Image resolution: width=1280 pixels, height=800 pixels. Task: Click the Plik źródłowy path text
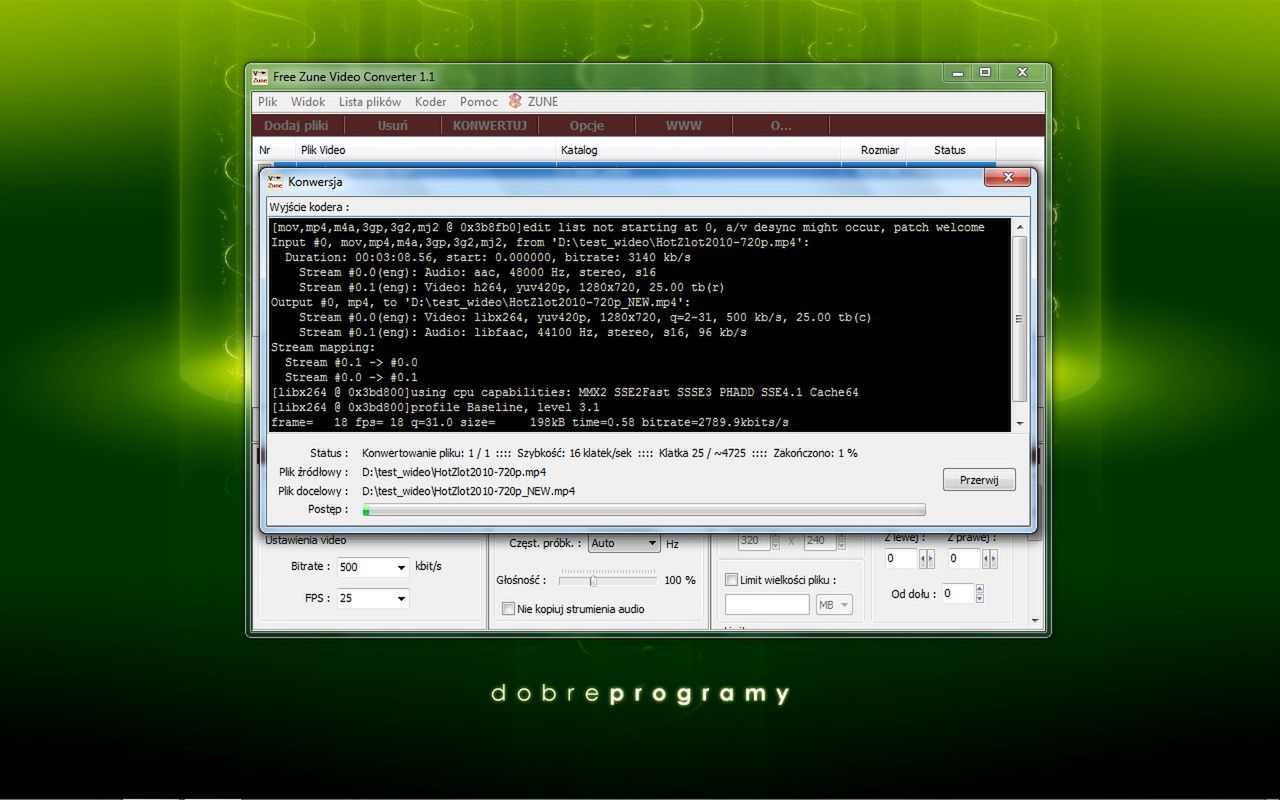tap(454, 472)
